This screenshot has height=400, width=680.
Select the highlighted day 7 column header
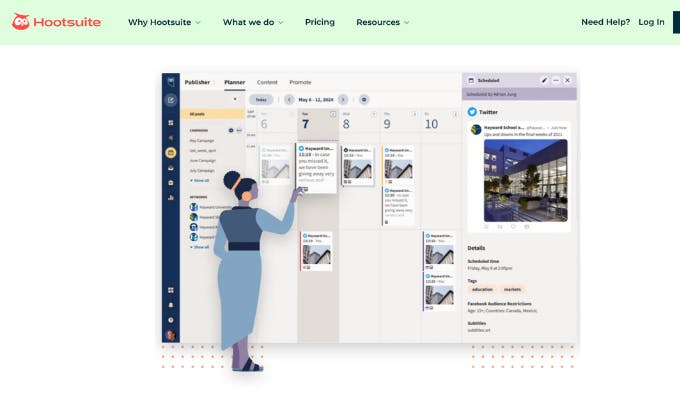(x=318, y=121)
